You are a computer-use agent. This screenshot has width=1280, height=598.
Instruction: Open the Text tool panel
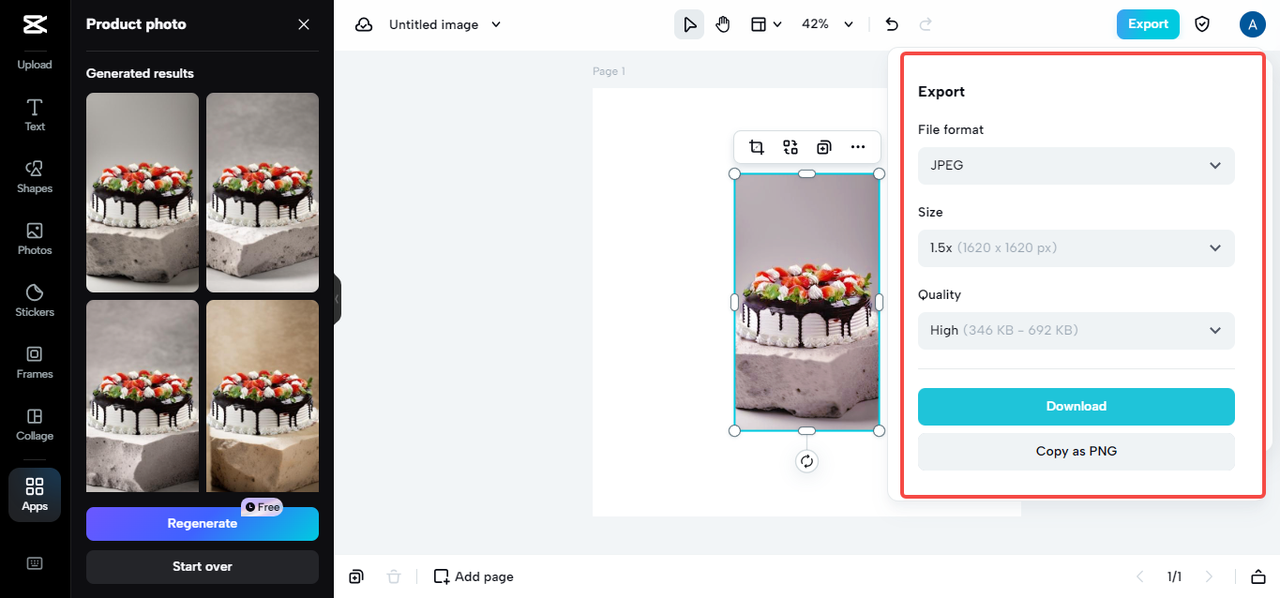tap(34, 115)
